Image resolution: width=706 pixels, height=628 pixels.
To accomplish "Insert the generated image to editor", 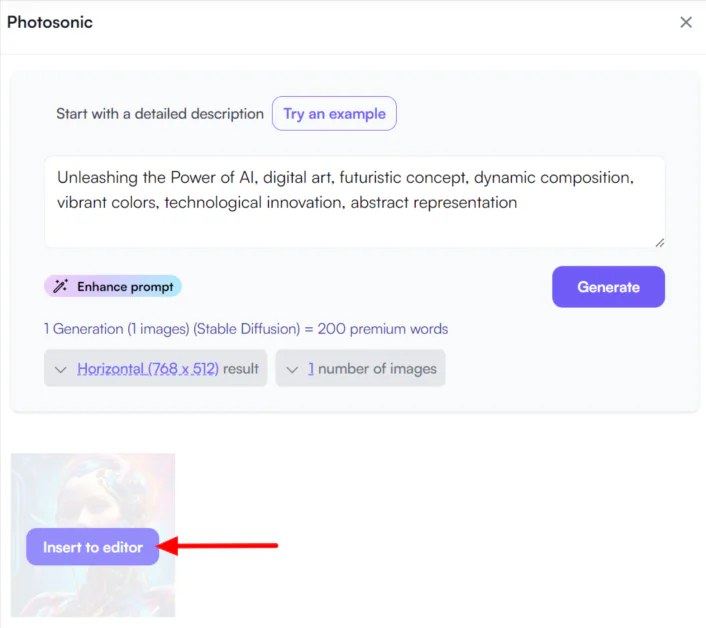I will (x=93, y=547).
